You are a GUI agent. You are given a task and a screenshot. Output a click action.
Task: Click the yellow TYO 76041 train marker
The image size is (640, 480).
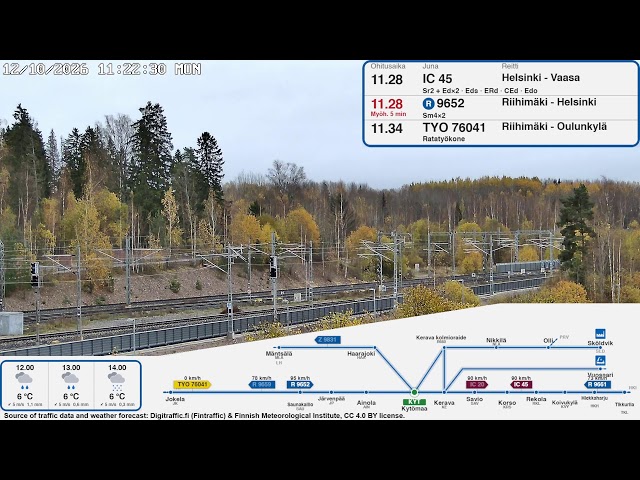[x=192, y=384]
